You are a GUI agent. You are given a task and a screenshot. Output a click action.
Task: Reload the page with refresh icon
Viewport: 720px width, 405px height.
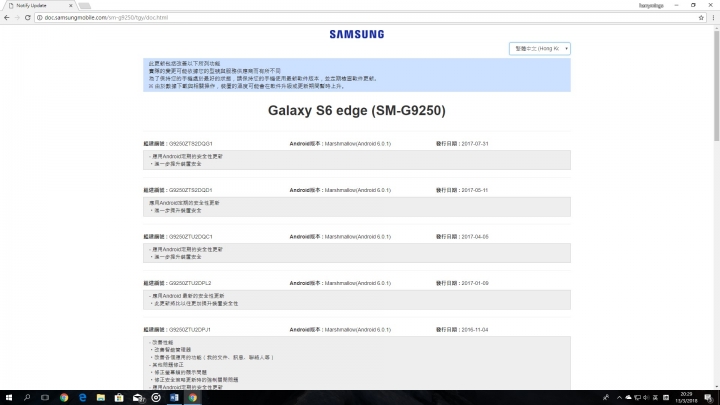pos(28,17)
